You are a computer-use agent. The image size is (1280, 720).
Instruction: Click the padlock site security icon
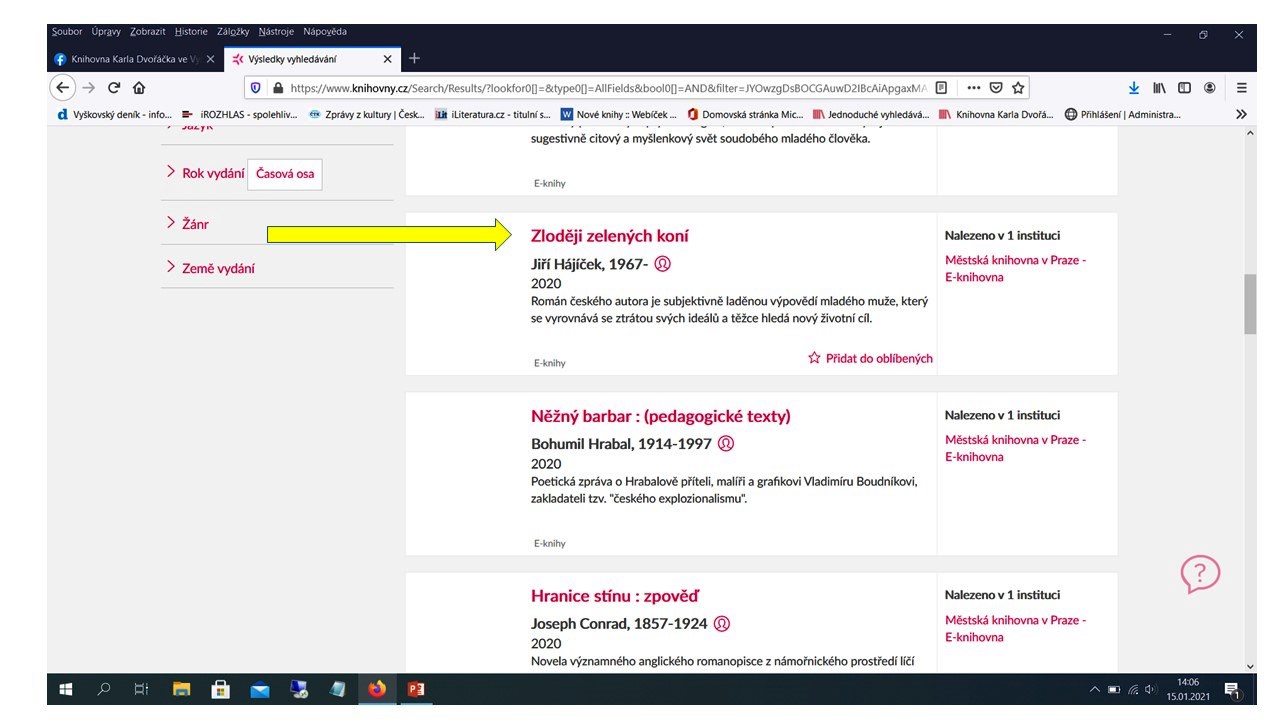pyautogui.click(x=277, y=87)
